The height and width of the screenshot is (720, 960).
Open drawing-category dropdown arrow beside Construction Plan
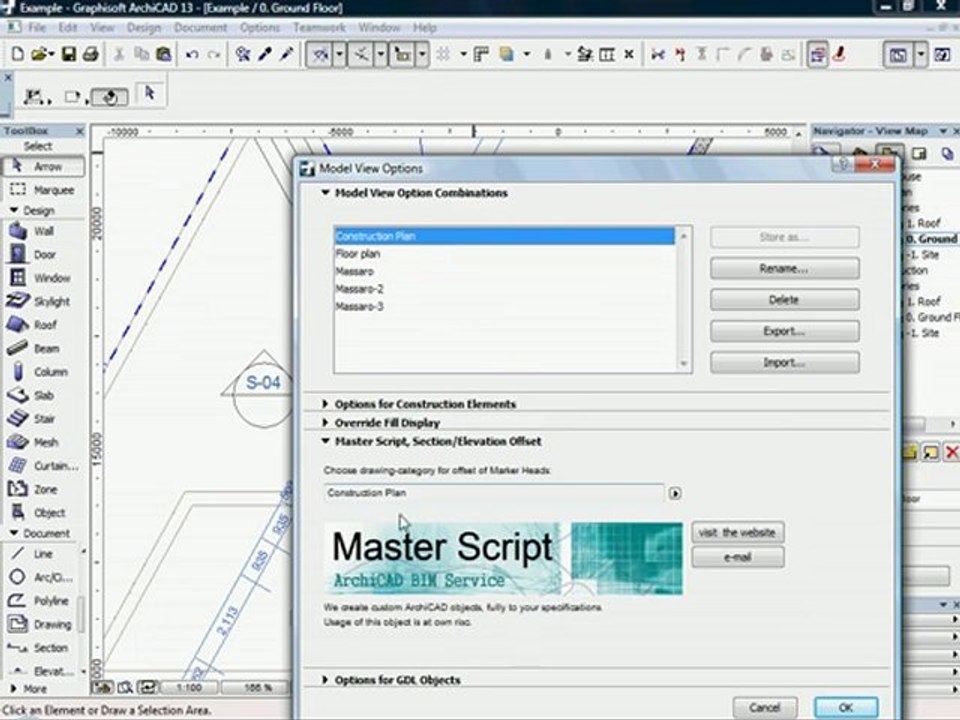click(x=675, y=493)
